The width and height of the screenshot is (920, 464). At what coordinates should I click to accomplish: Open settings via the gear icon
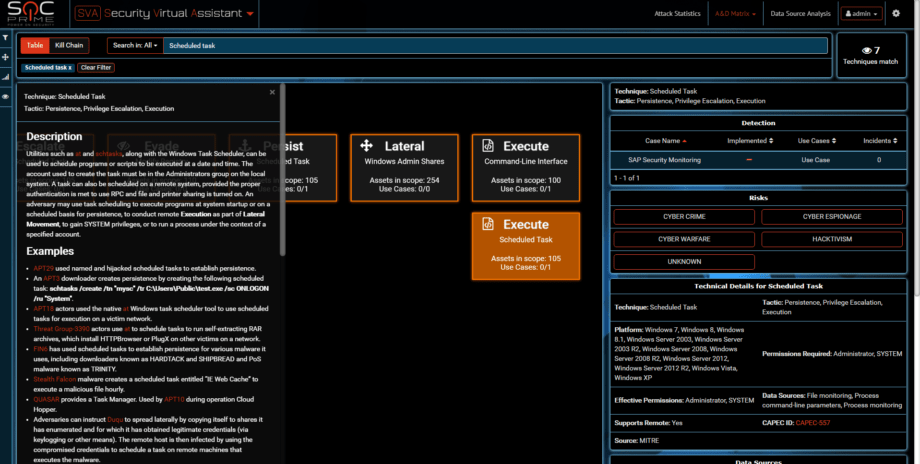point(895,13)
